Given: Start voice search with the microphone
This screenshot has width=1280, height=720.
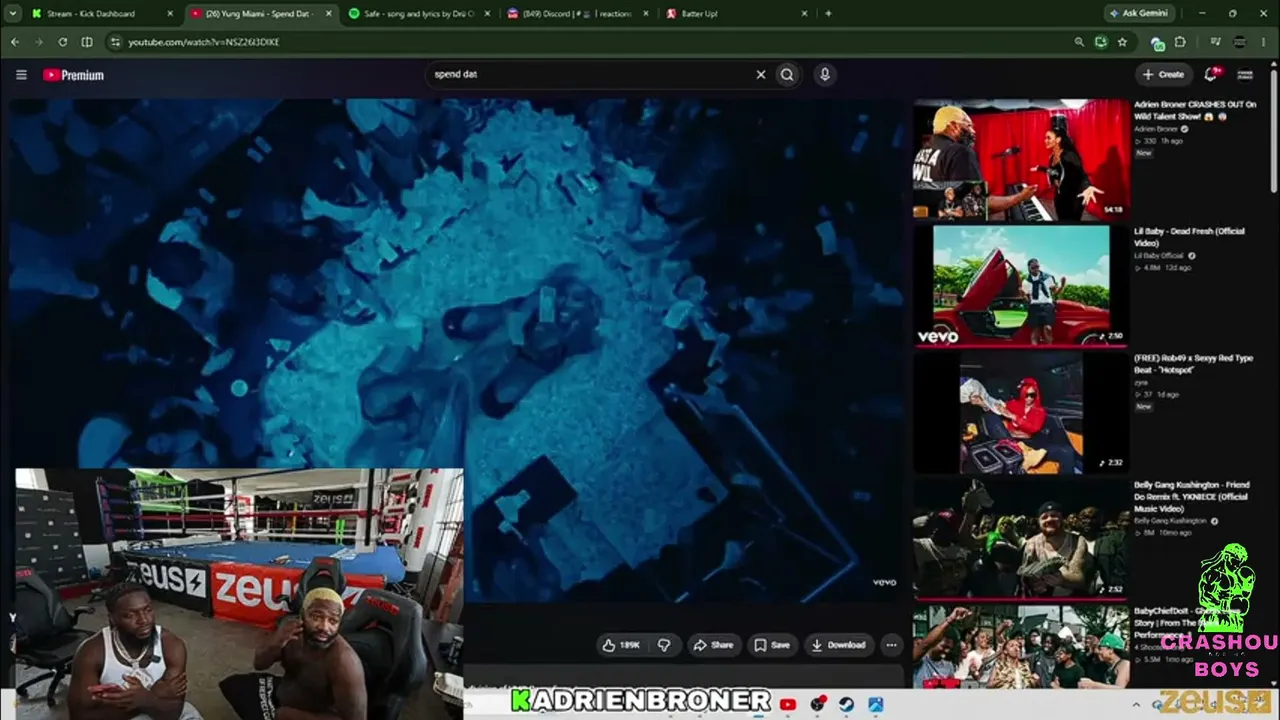Looking at the screenshot, I should [824, 74].
